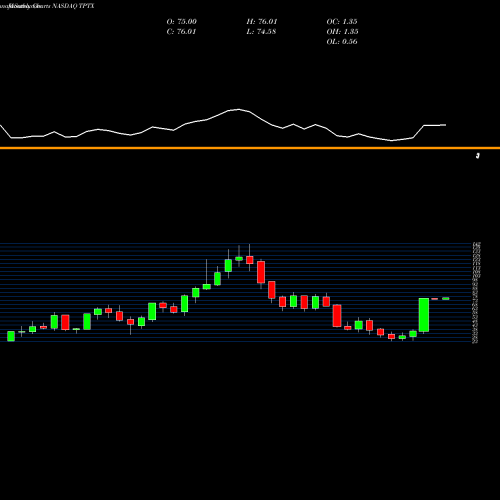Click the tall green candle at the right end
This screenshot has width=500, height=500.
click(424, 315)
